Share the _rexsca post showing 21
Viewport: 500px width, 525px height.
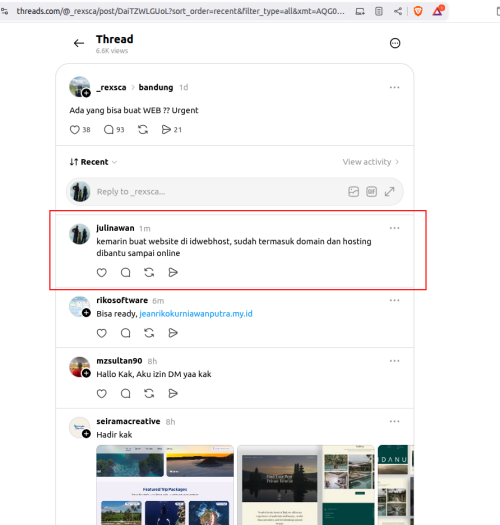(166, 130)
